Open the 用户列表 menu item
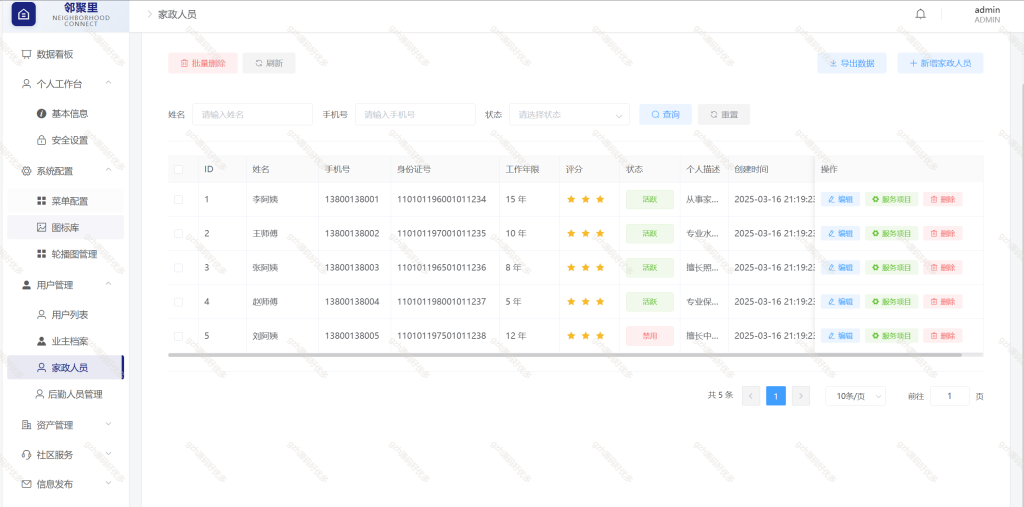Screen dimensions: 1024x507 click(65, 315)
